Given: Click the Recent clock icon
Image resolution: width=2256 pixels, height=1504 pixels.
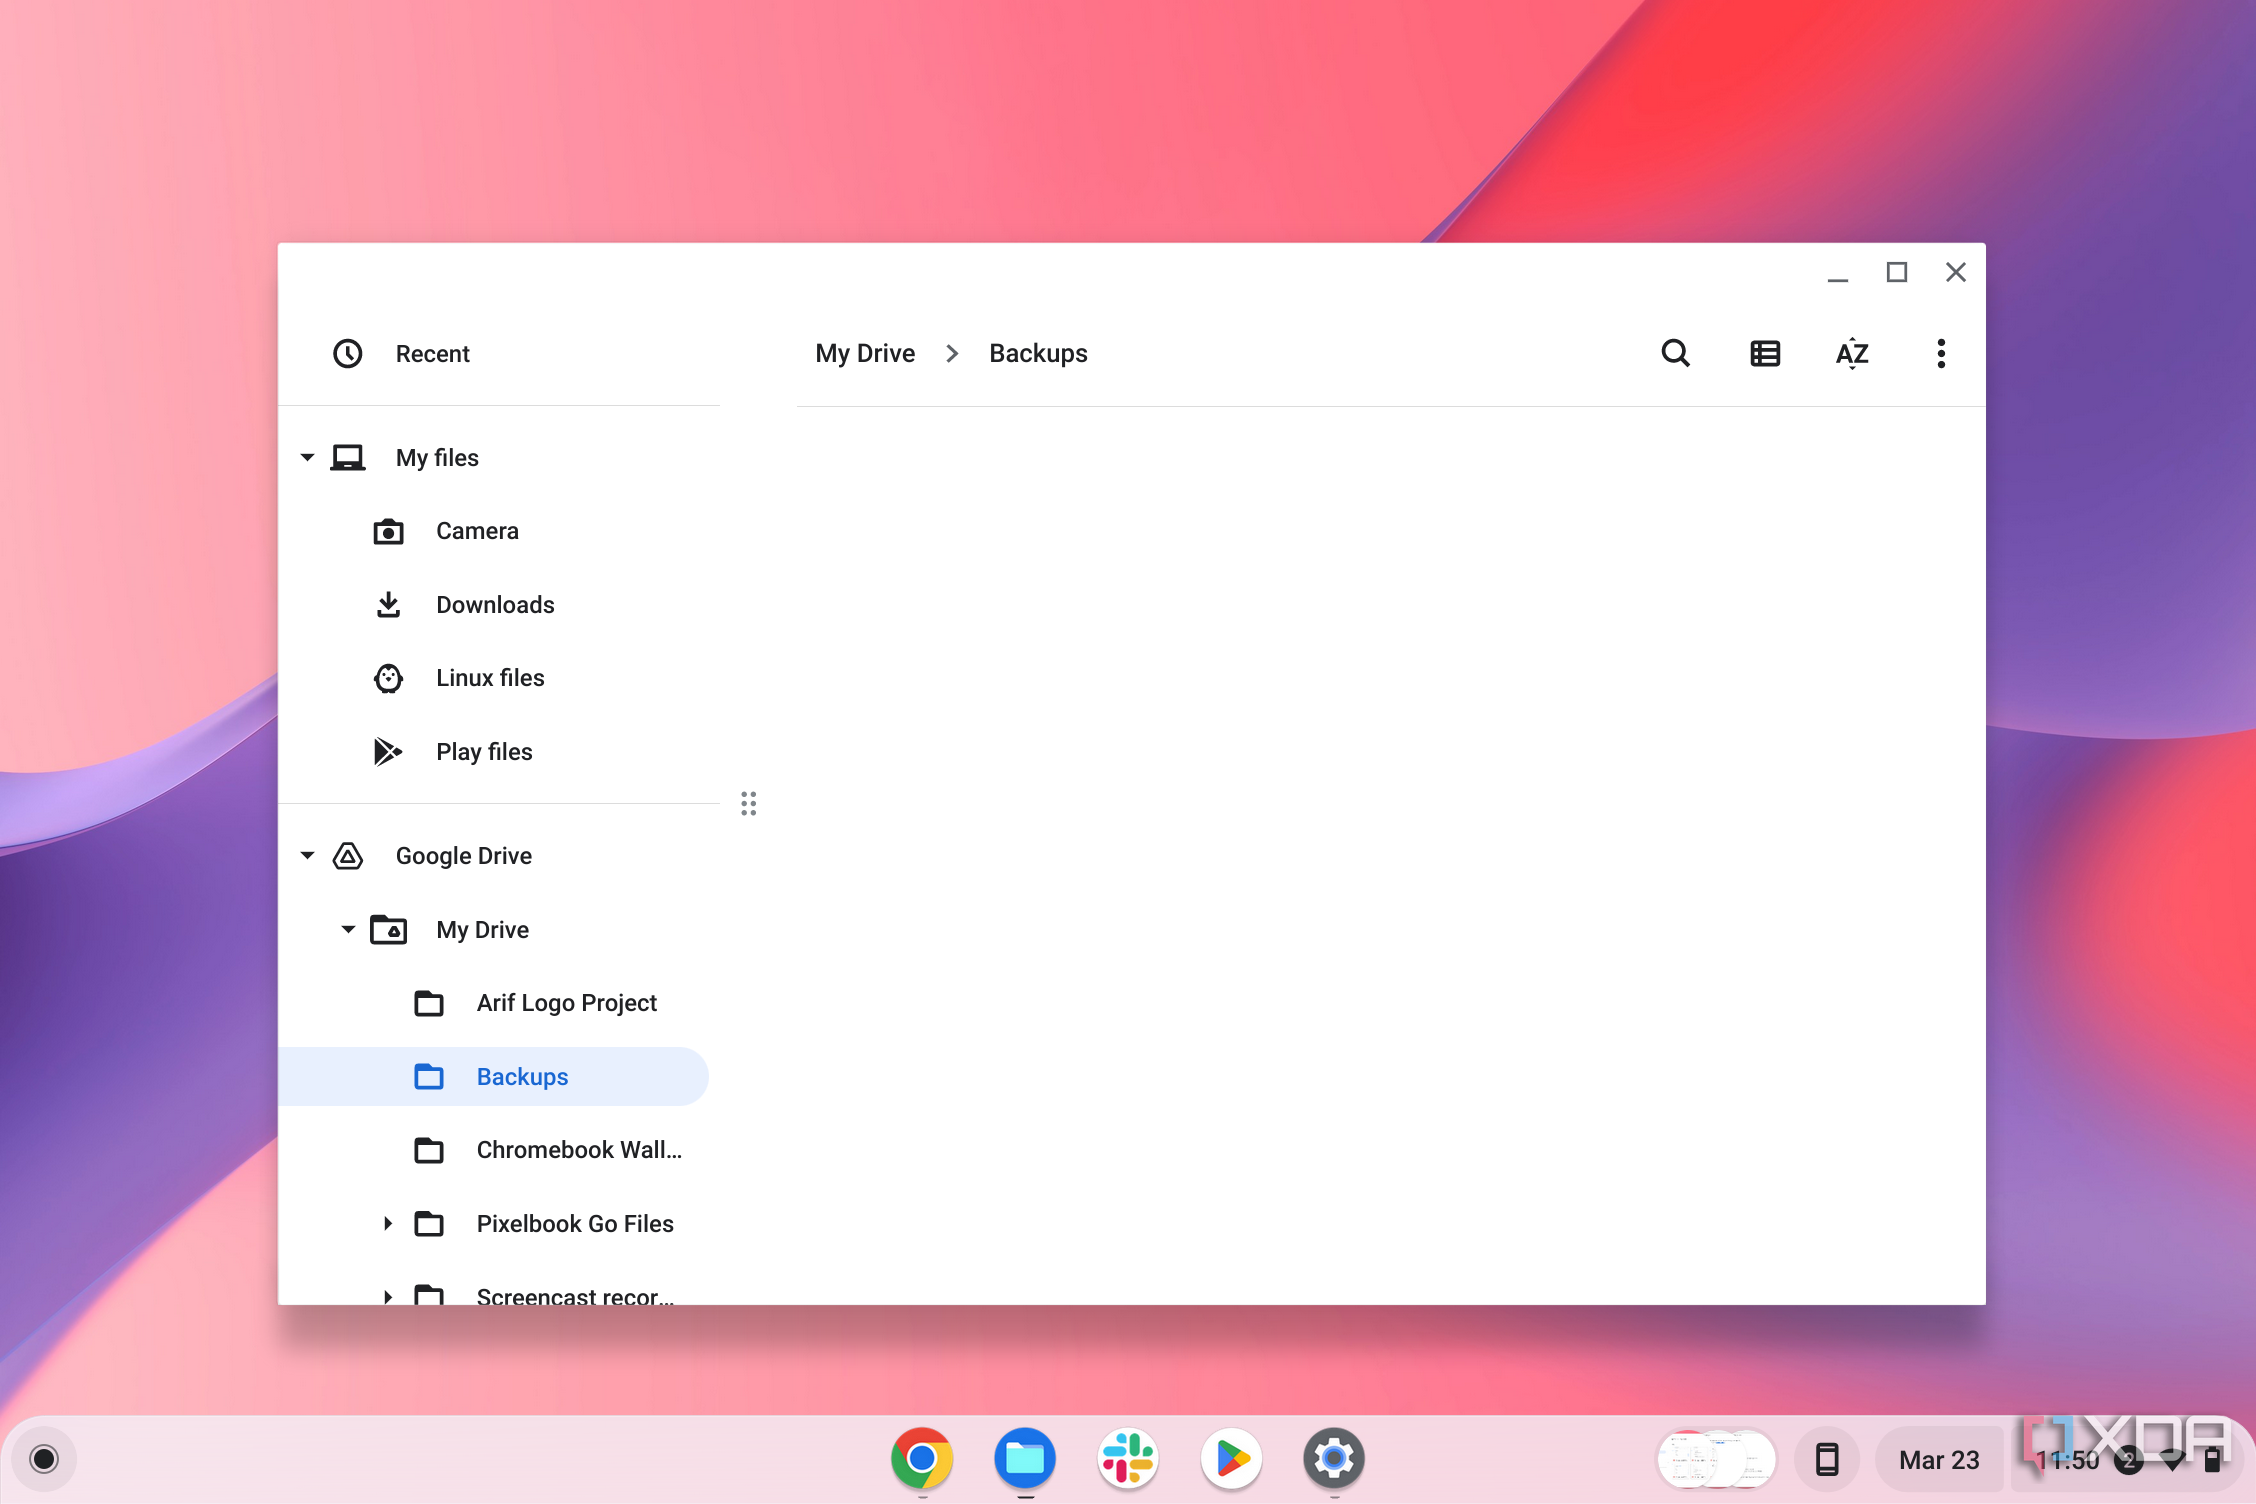Looking at the screenshot, I should tap(347, 352).
